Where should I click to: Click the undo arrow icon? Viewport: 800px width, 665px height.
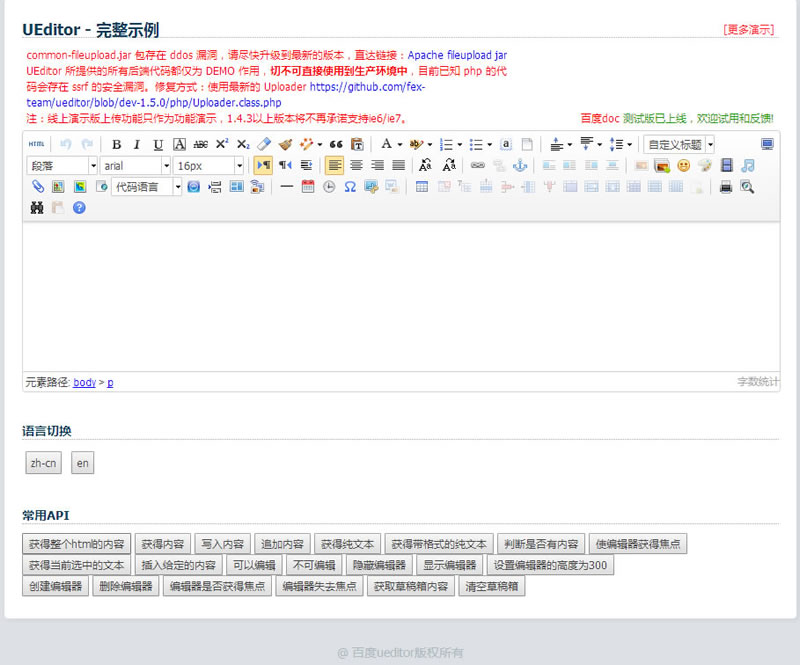click(x=66, y=144)
